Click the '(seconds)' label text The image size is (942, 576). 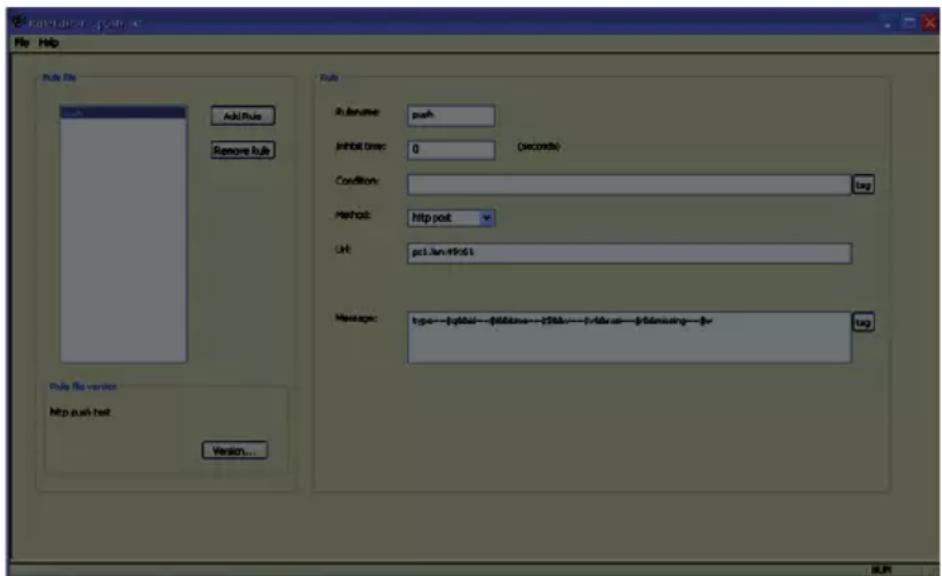coord(539,147)
